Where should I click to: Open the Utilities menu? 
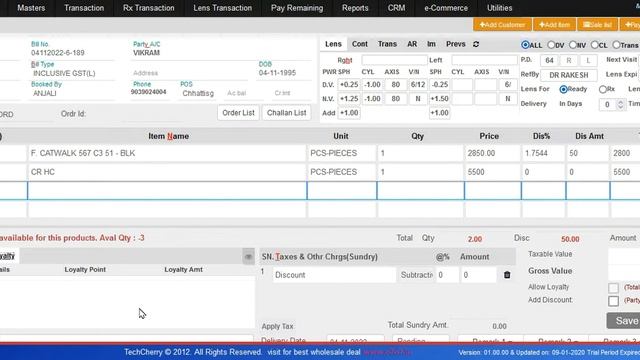pos(499,8)
